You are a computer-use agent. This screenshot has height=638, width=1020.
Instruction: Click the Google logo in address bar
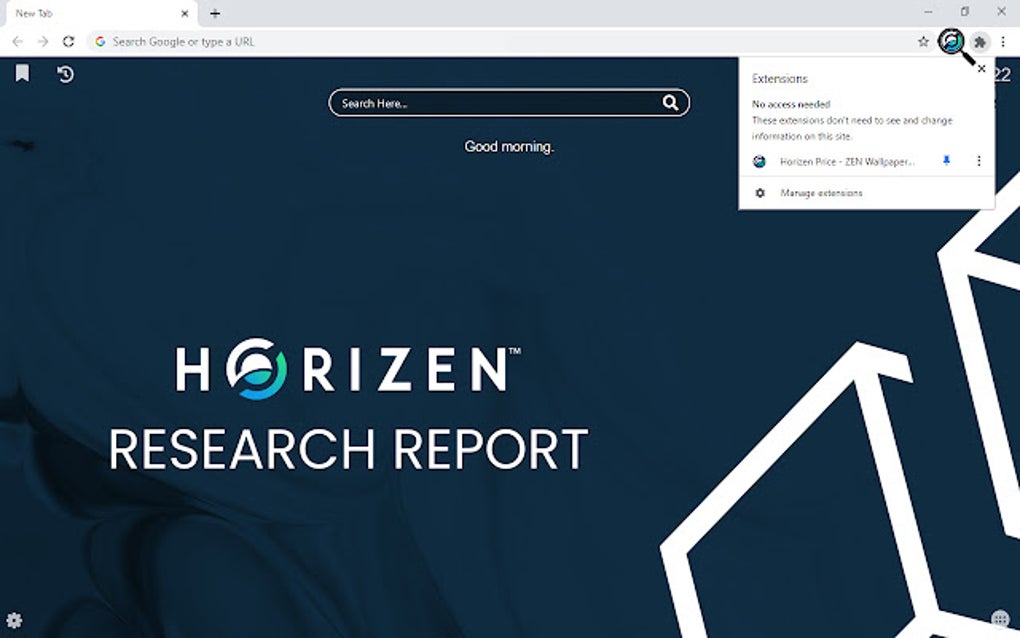click(100, 42)
